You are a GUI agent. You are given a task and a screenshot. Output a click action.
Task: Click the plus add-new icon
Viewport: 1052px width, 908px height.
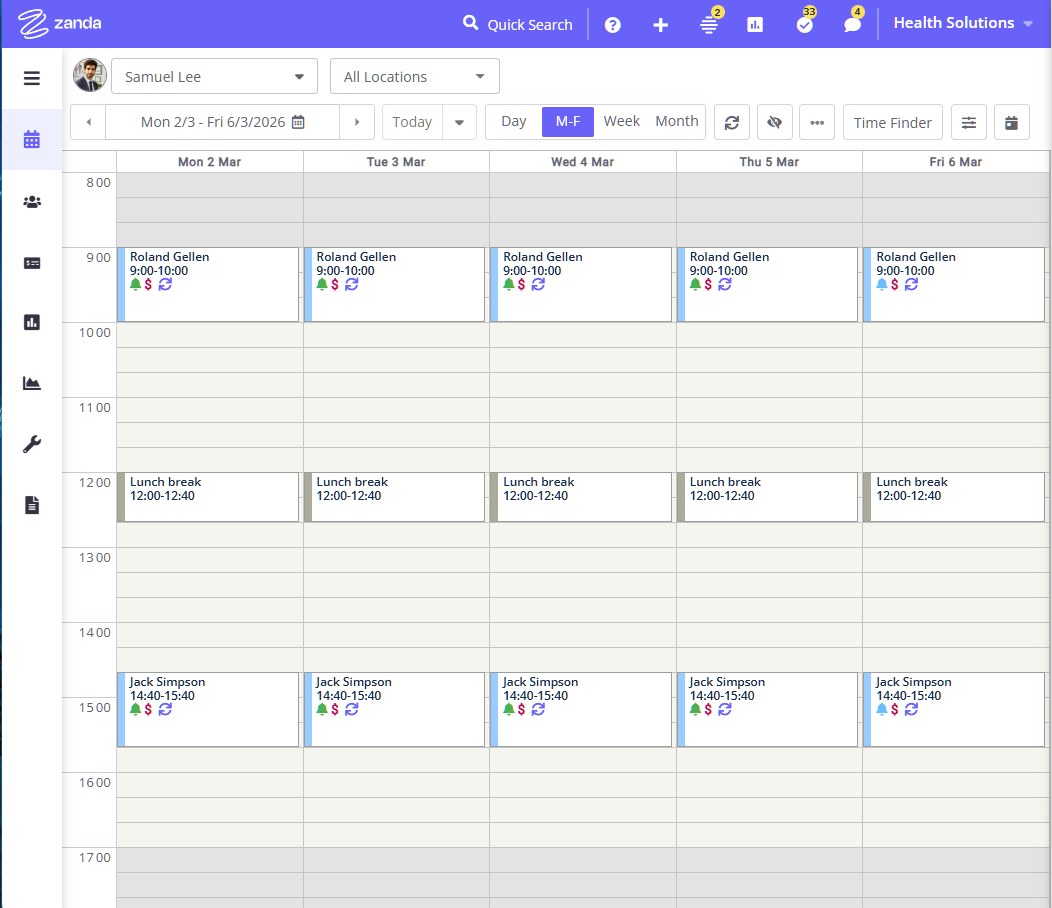click(x=660, y=25)
